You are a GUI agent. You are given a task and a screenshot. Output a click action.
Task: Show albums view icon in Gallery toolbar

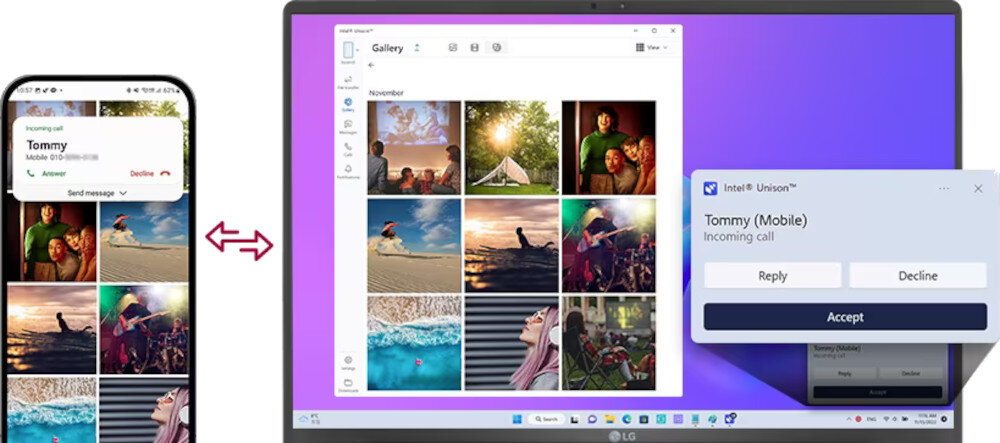497,48
